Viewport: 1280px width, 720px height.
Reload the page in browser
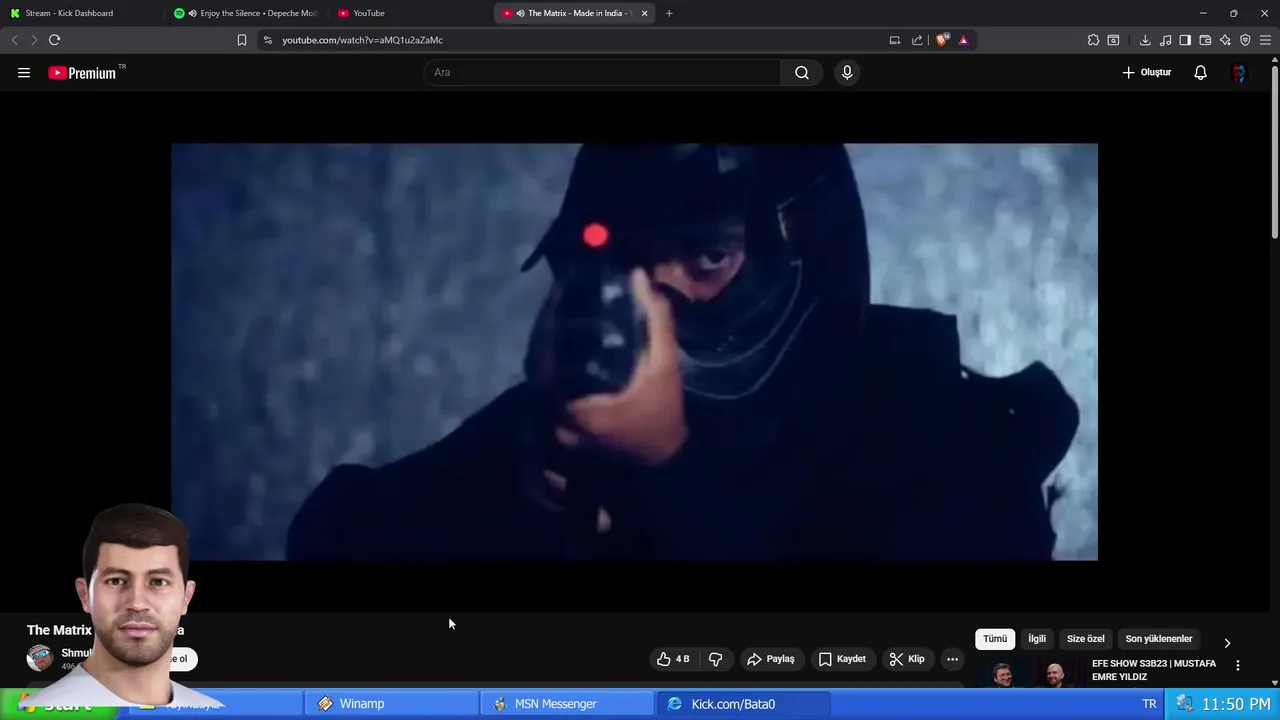[54, 40]
